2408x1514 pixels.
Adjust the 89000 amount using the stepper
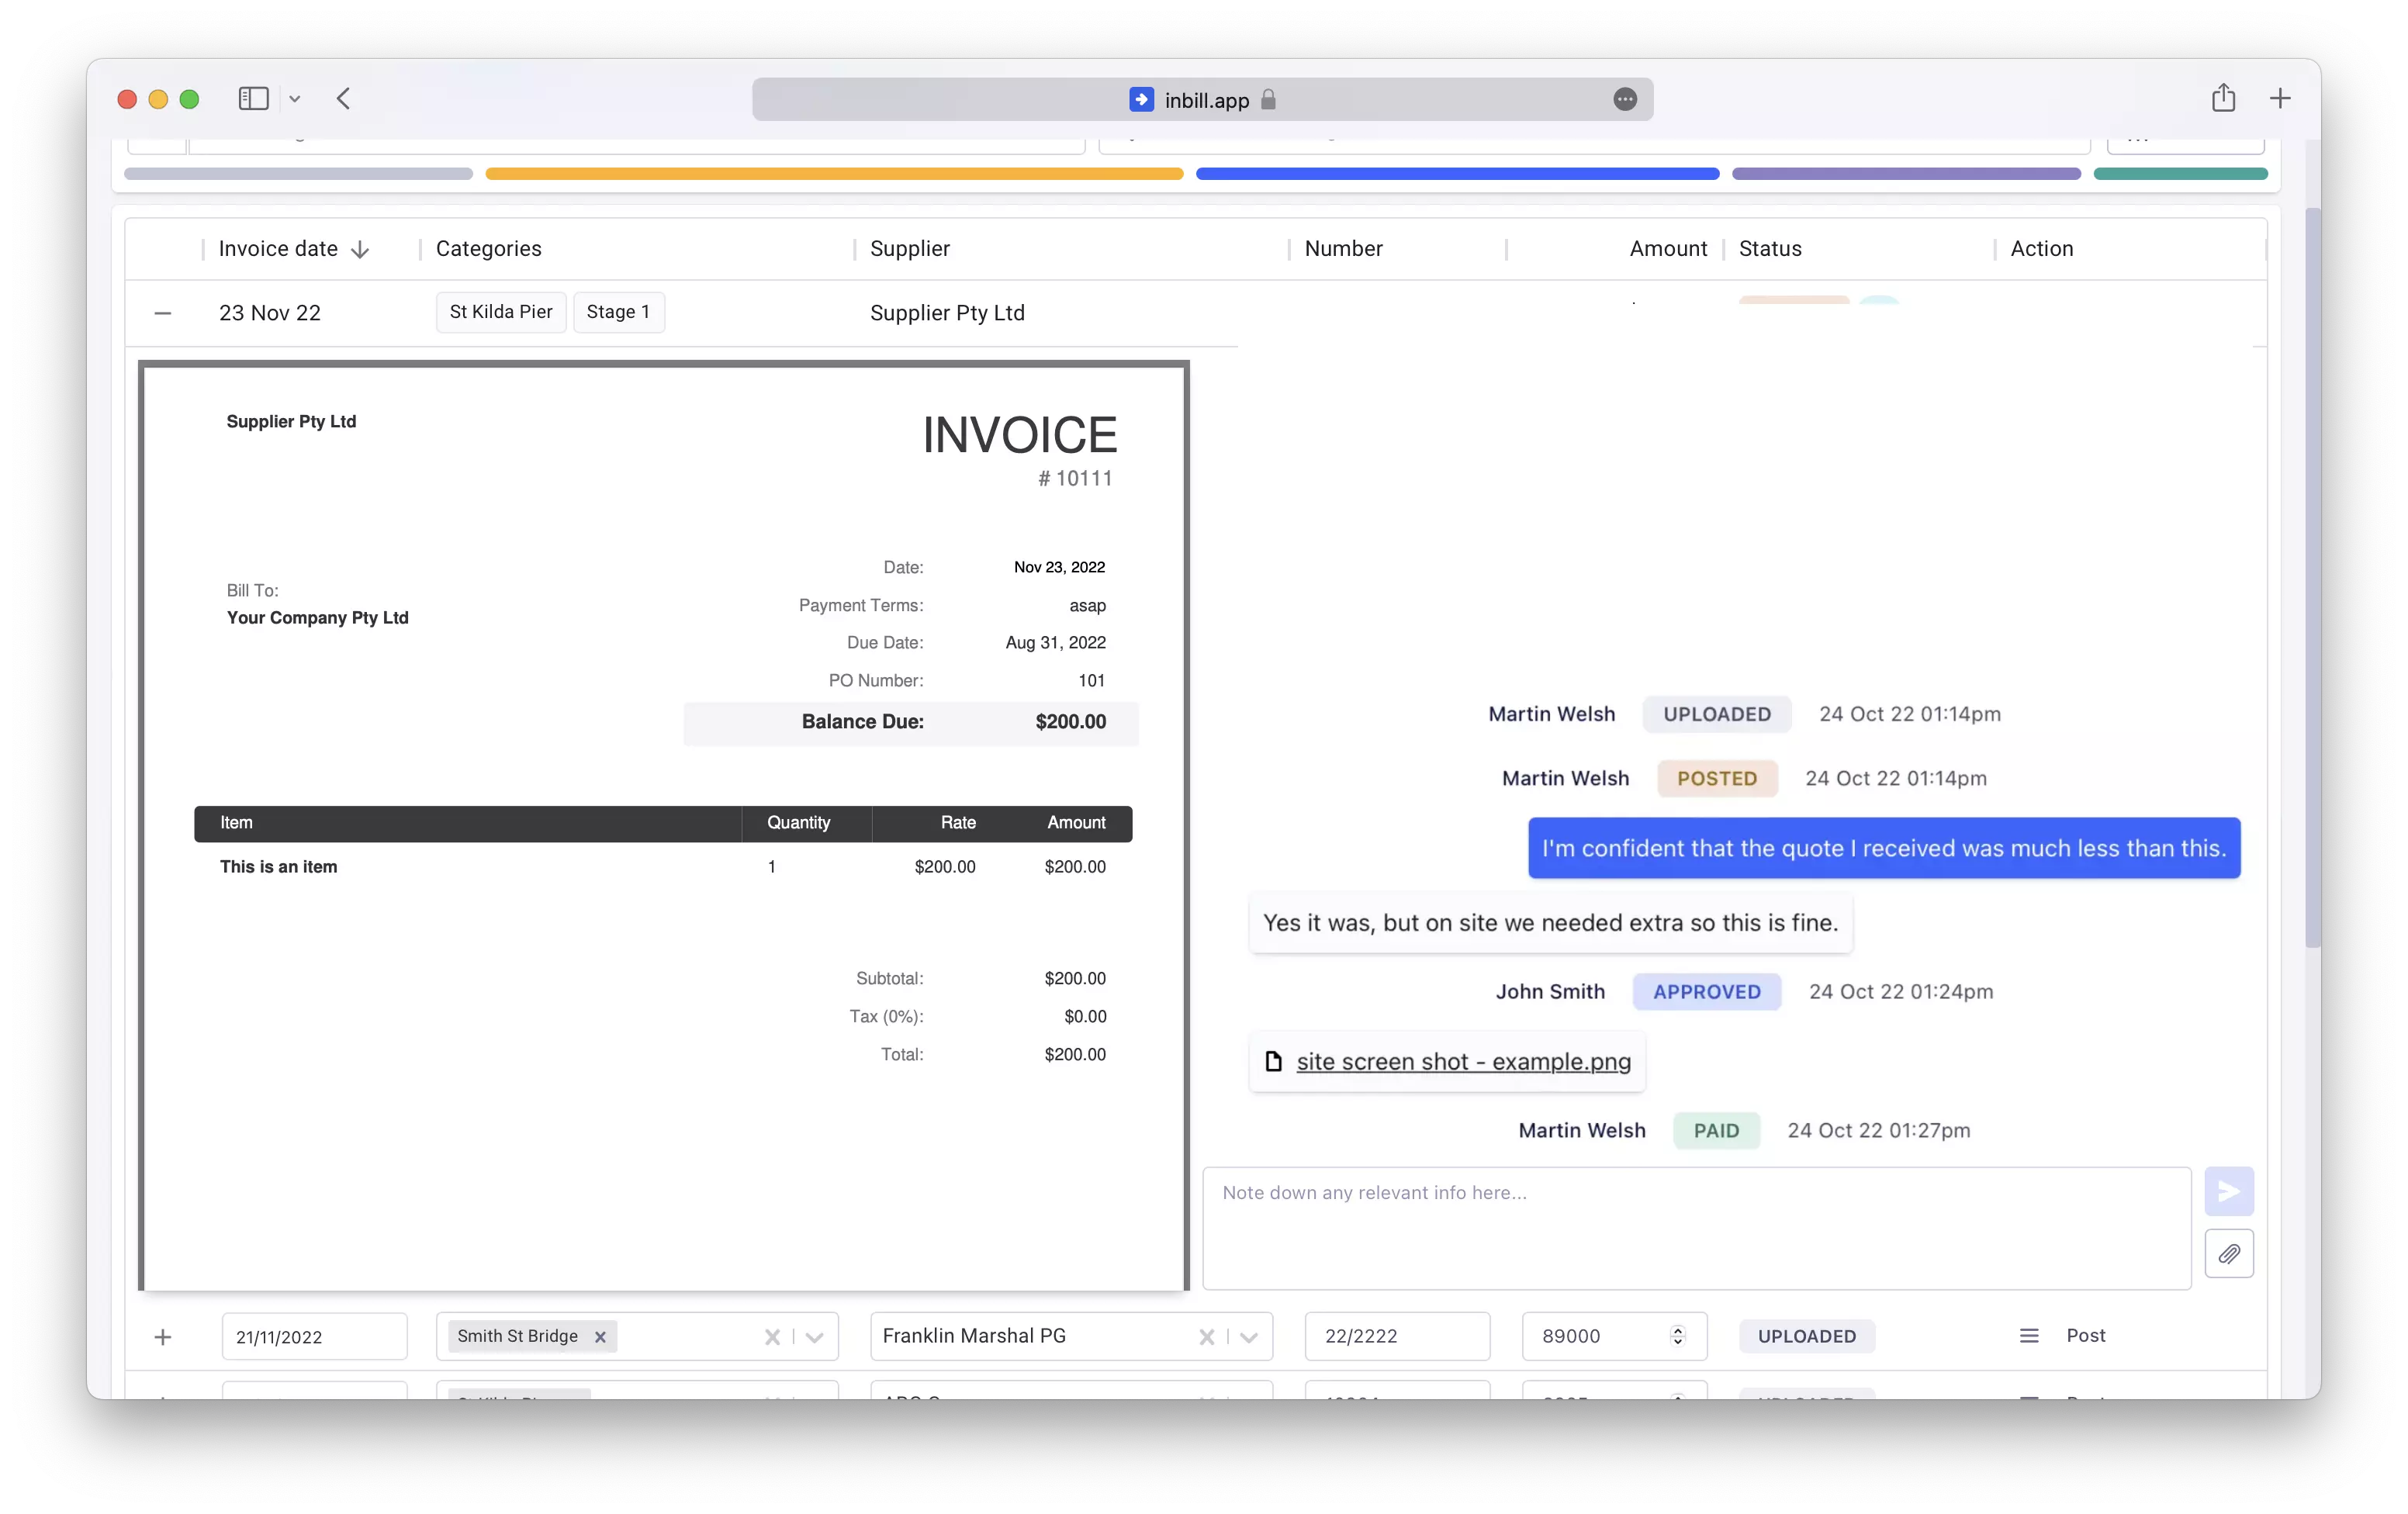(x=1677, y=1336)
